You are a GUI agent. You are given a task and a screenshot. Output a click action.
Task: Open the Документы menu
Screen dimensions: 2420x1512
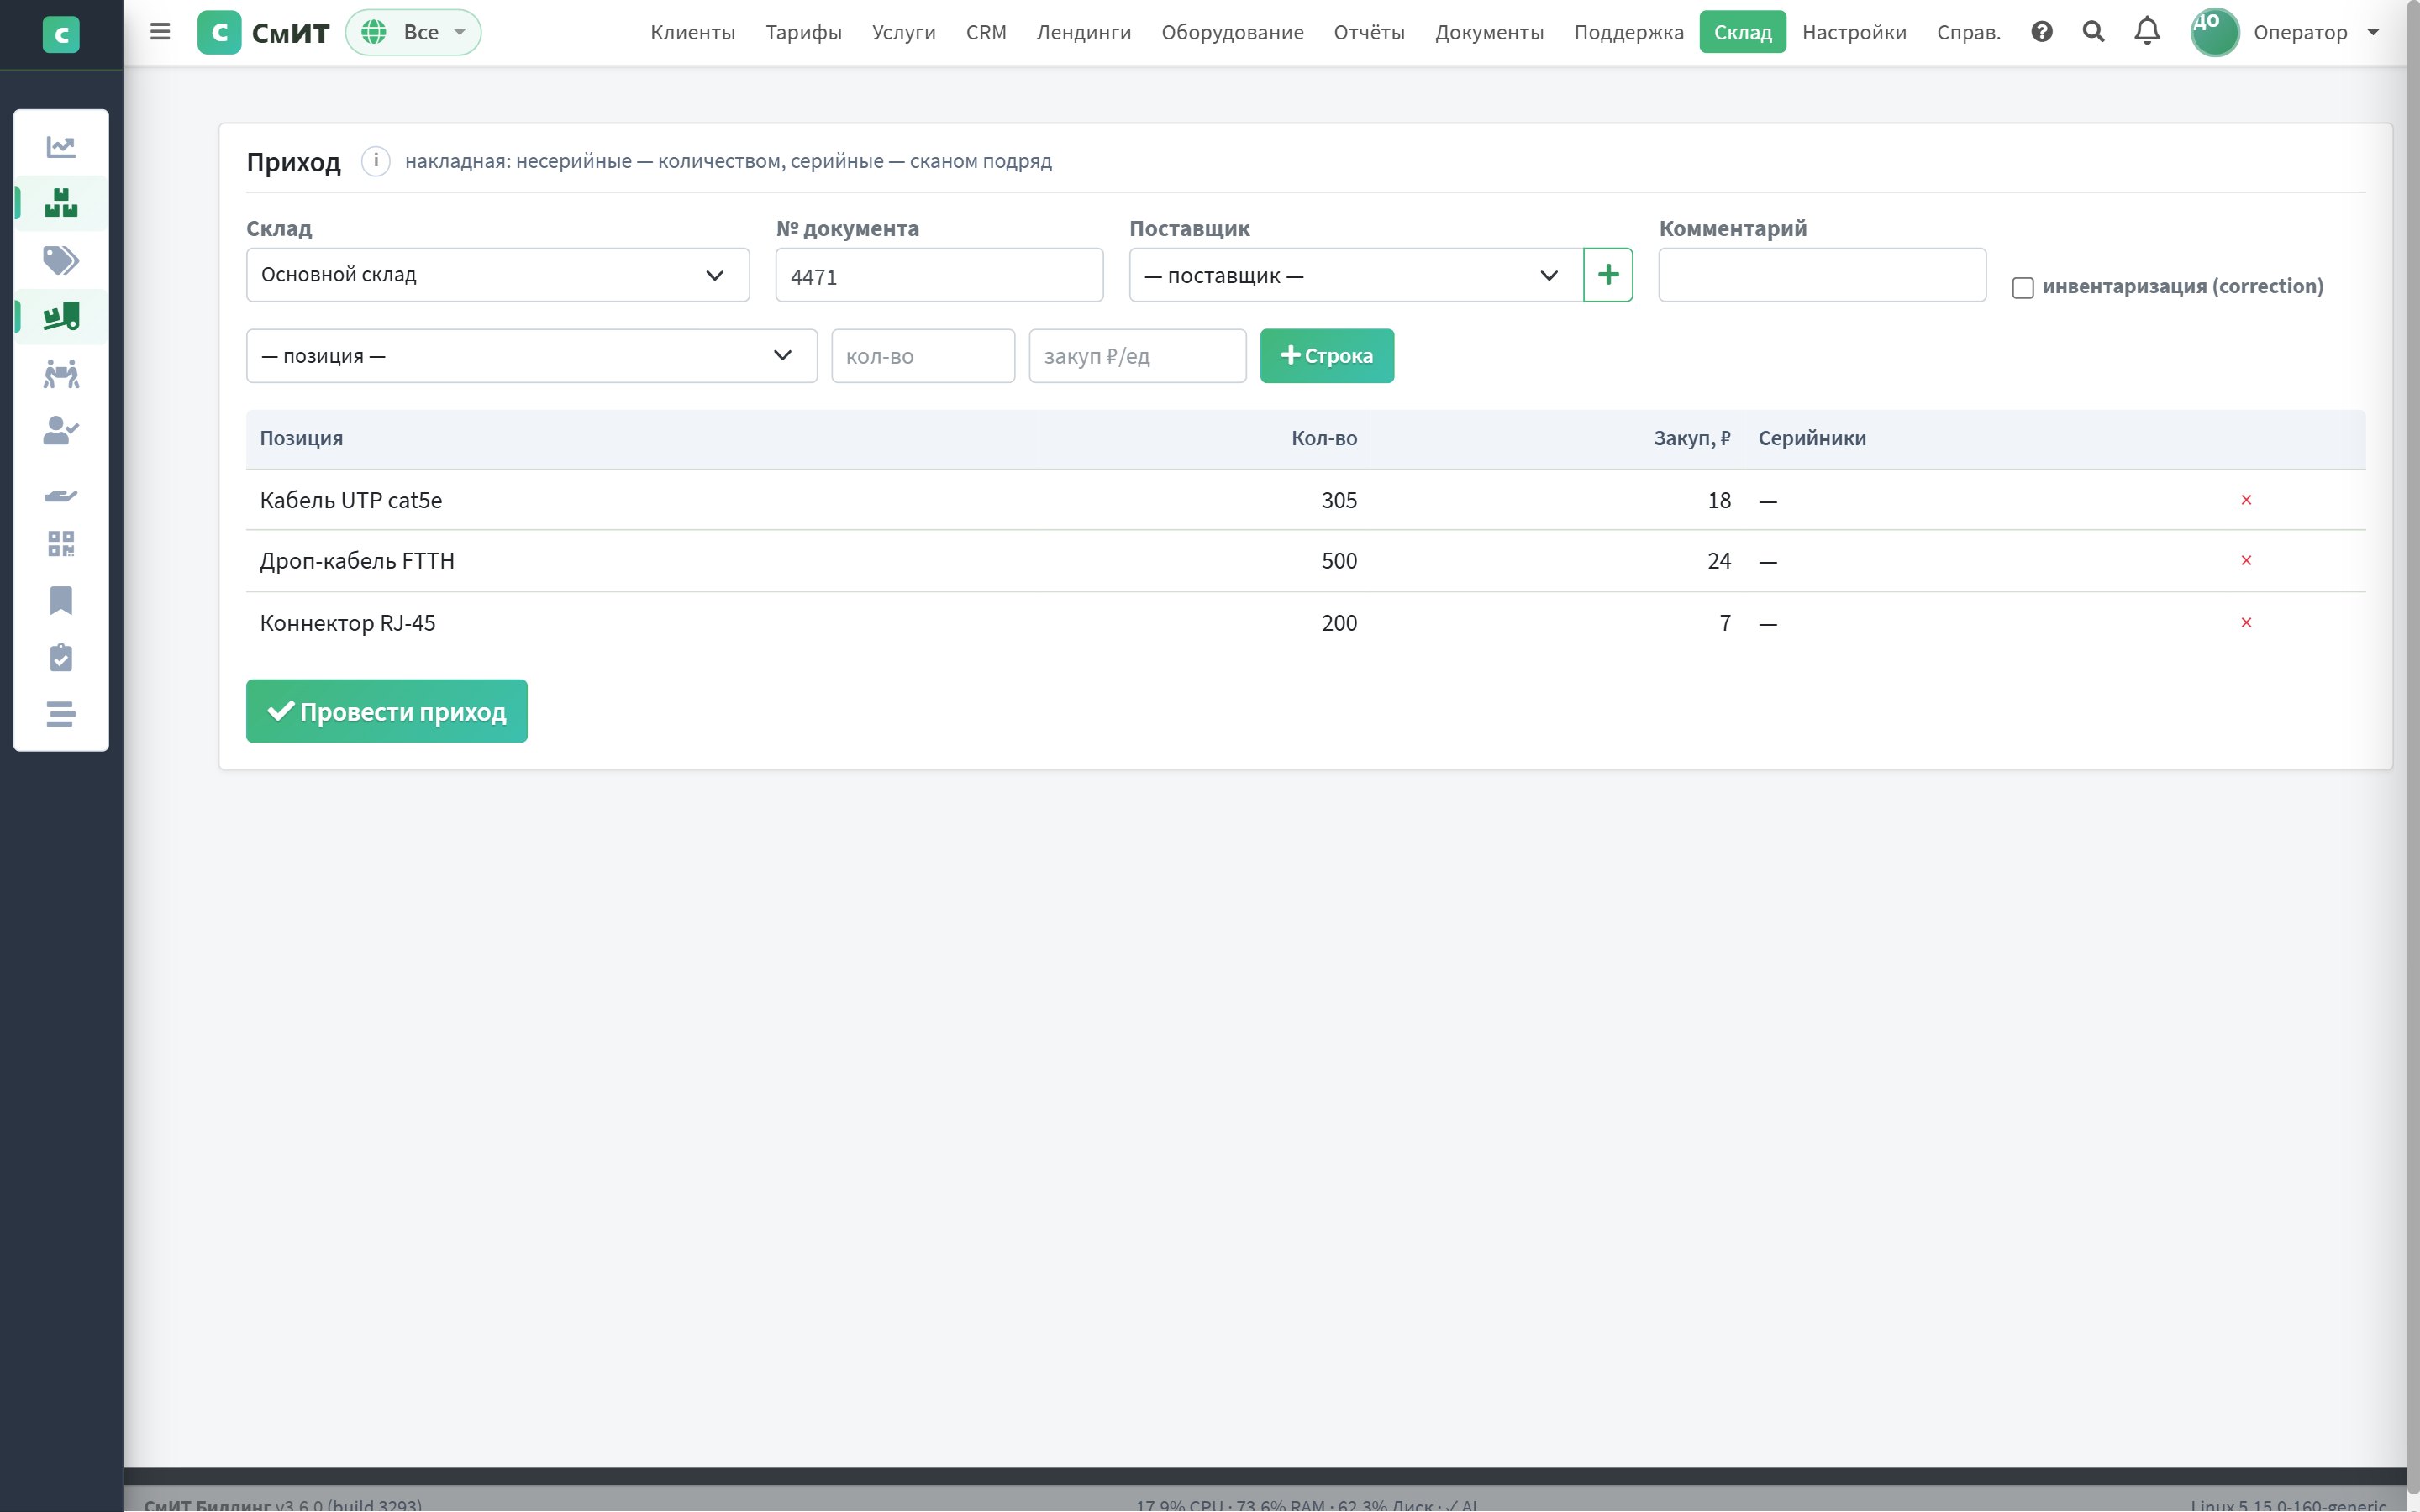tap(1489, 32)
